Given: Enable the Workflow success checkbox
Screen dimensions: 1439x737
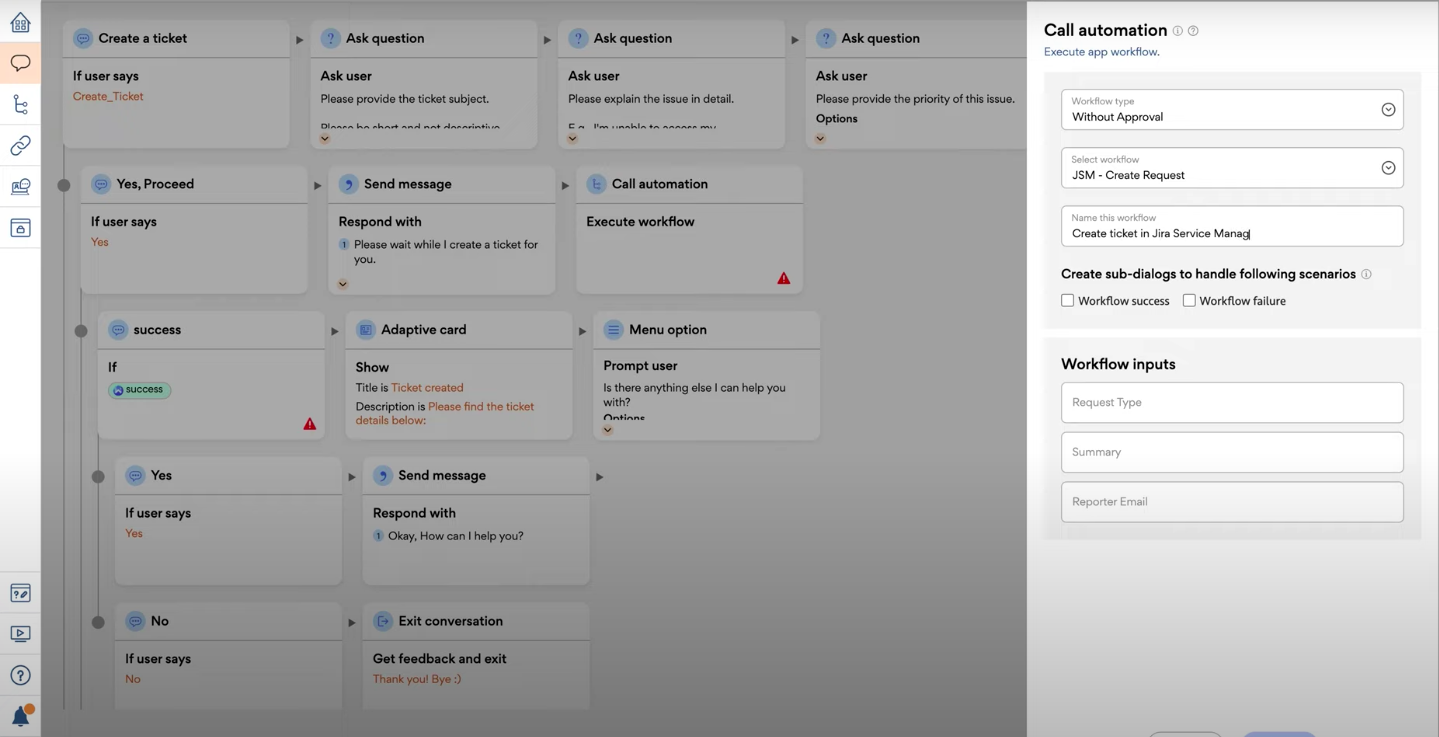Looking at the screenshot, I should click(1067, 300).
